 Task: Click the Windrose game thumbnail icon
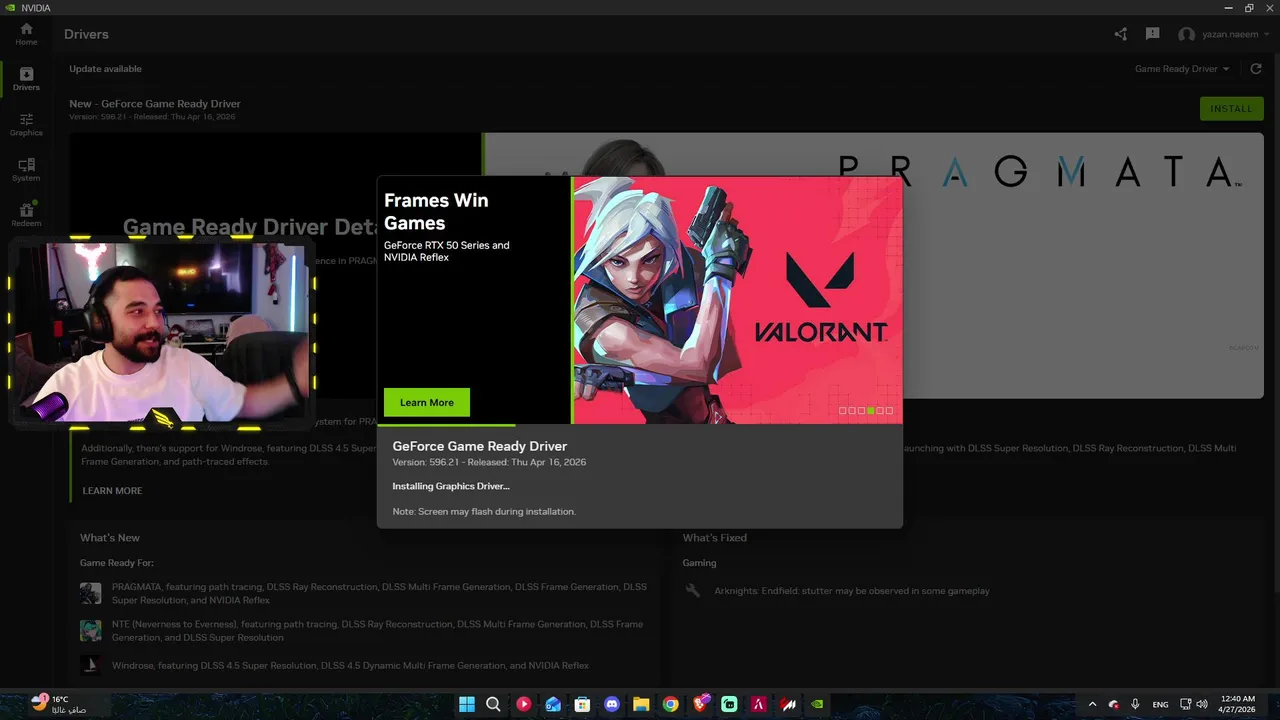pos(91,665)
